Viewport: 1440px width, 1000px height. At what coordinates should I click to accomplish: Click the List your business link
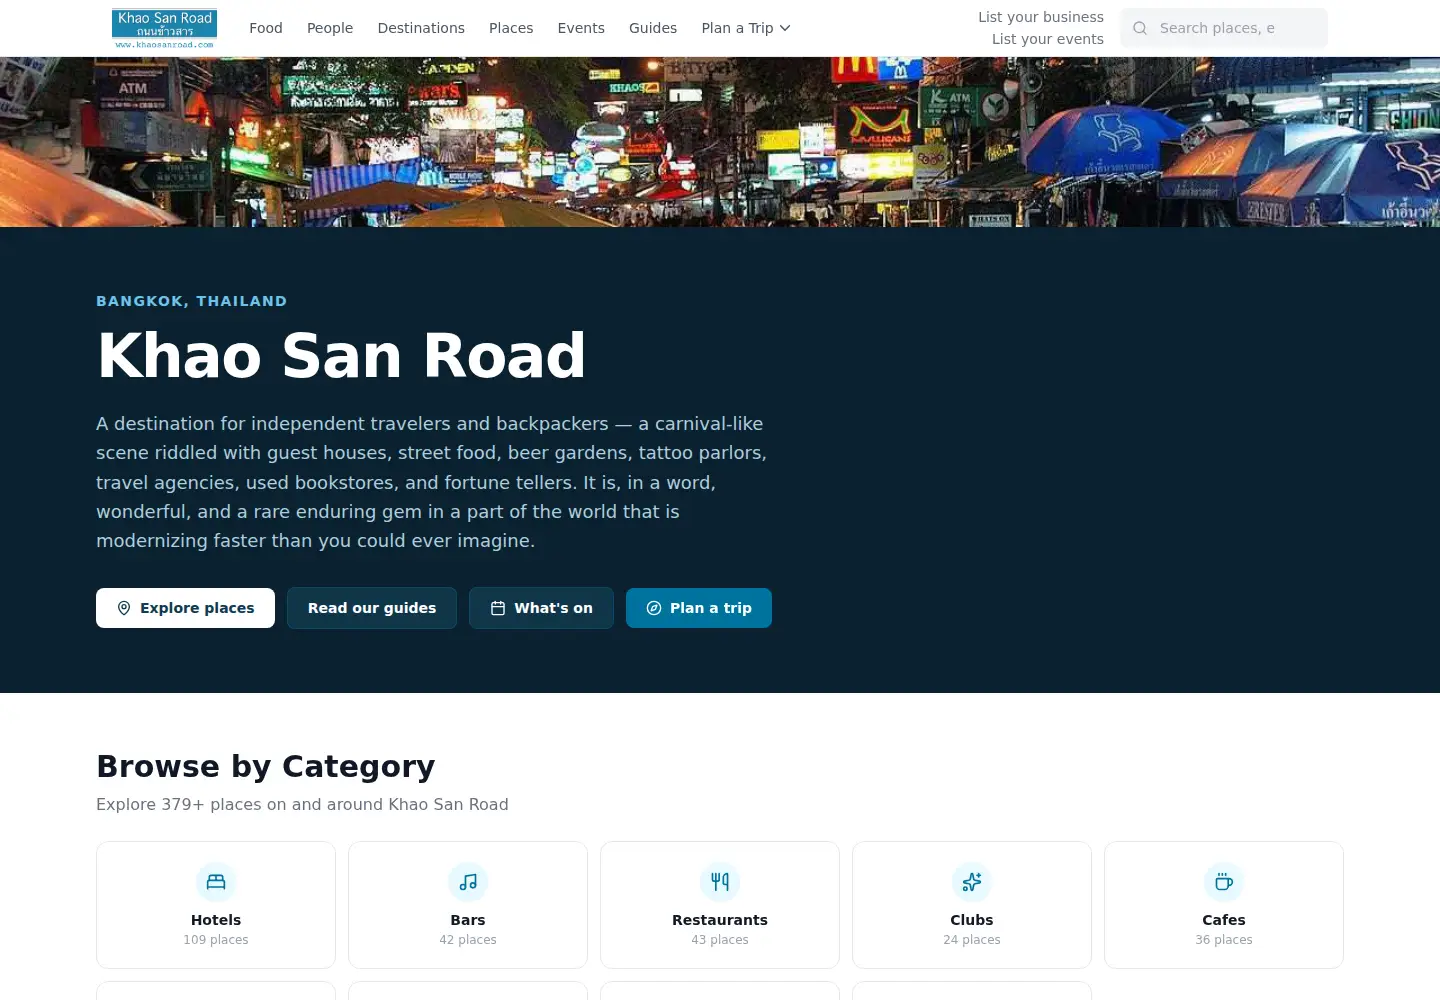pyautogui.click(x=1041, y=17)
